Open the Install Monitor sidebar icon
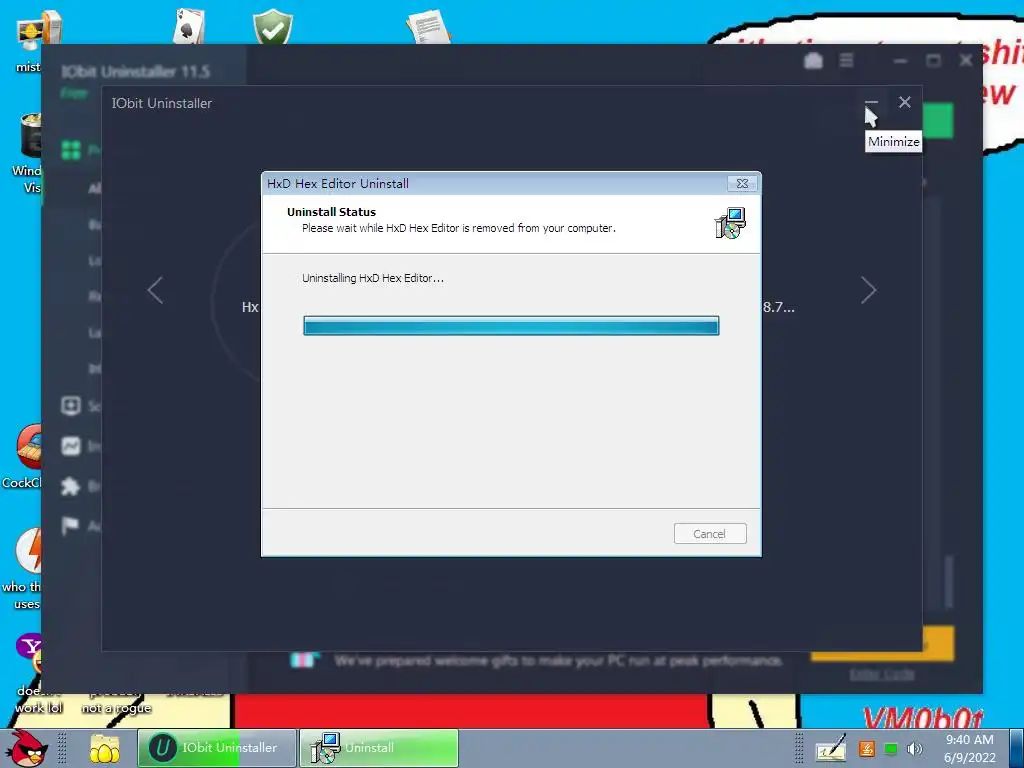Screen dimensions: 1024x768 pos(71,446)
